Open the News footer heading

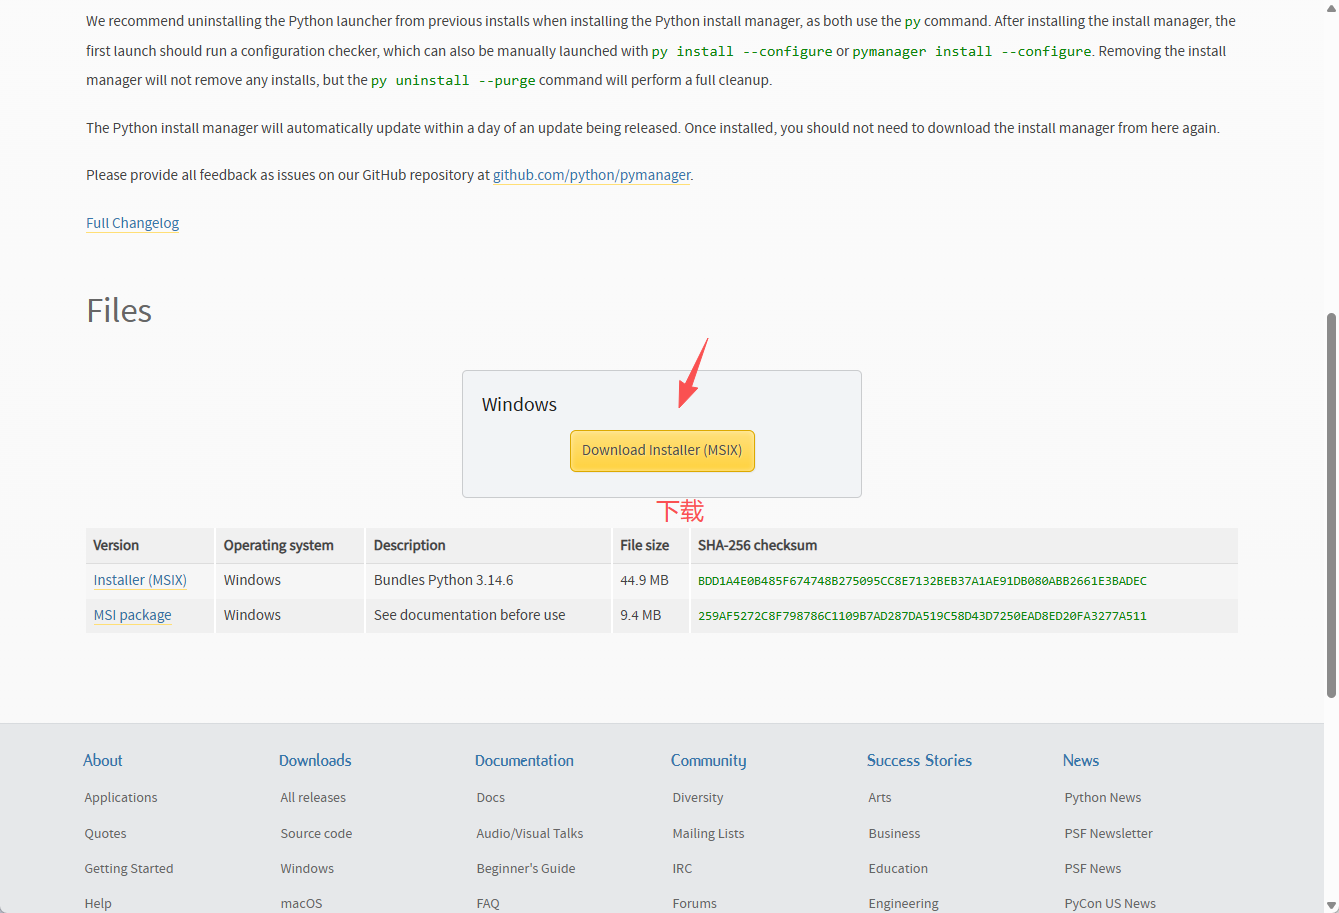coord(1081,760)
